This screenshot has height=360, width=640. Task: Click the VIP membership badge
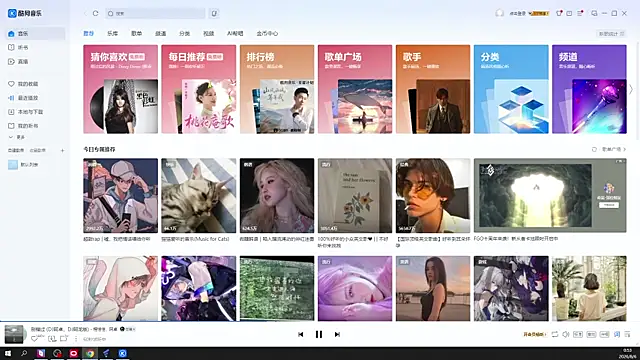point(540,13)
